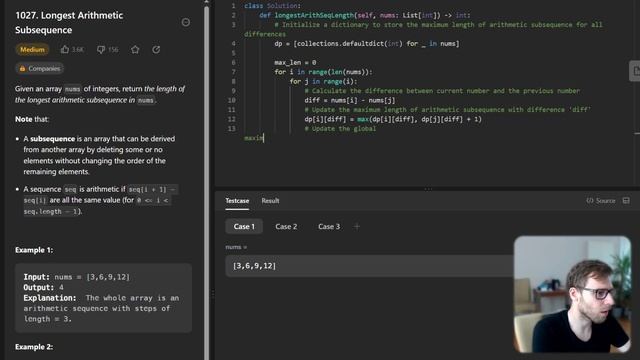The image size is (640, 360).
Task: Click the Medium difficulty badge
Action: click(x=32, y=49)
